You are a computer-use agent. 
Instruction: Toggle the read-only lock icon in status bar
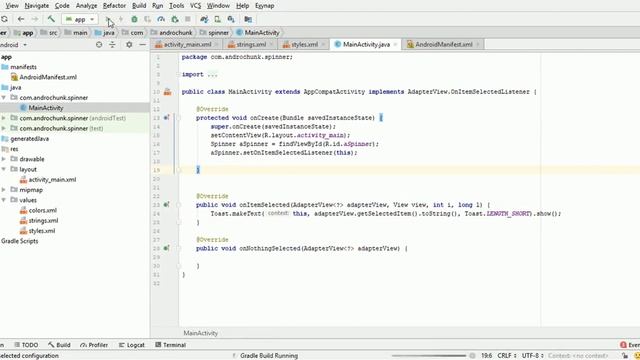[625, 356]
